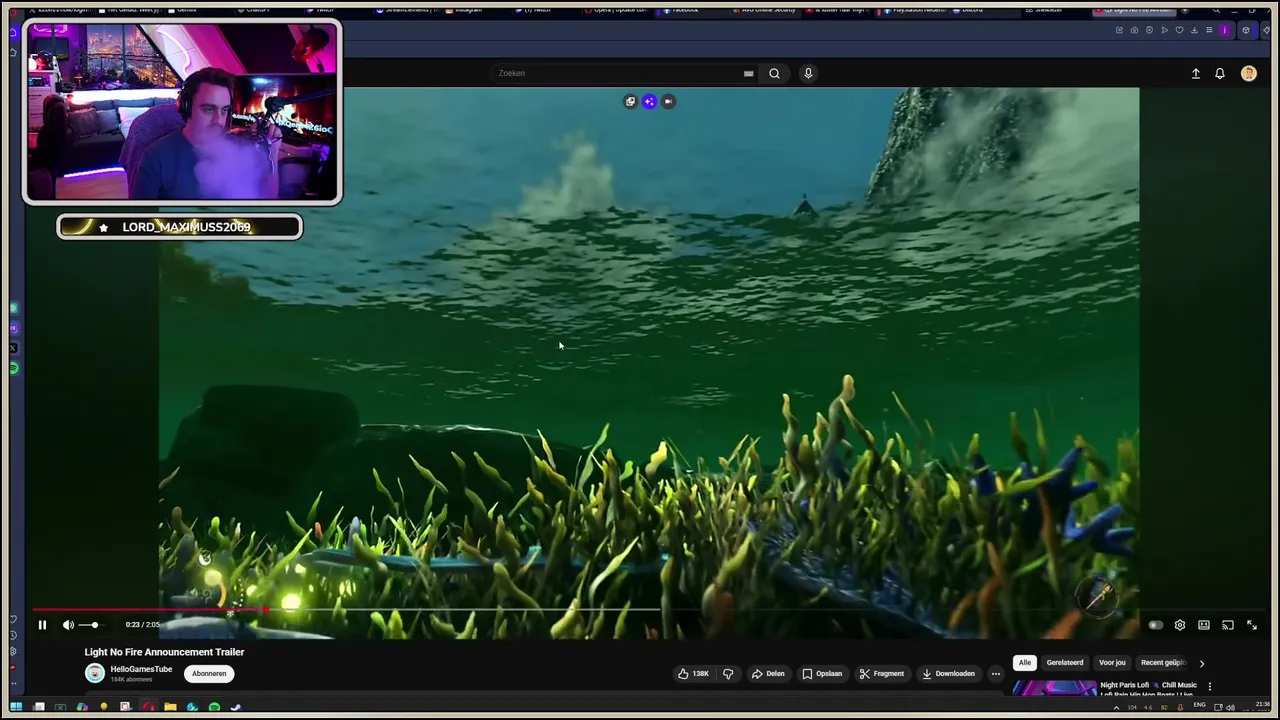Click the purple profile icon in the browser toolbar
Viewport: 1280px width, 720px height.
click(1224, 30)
